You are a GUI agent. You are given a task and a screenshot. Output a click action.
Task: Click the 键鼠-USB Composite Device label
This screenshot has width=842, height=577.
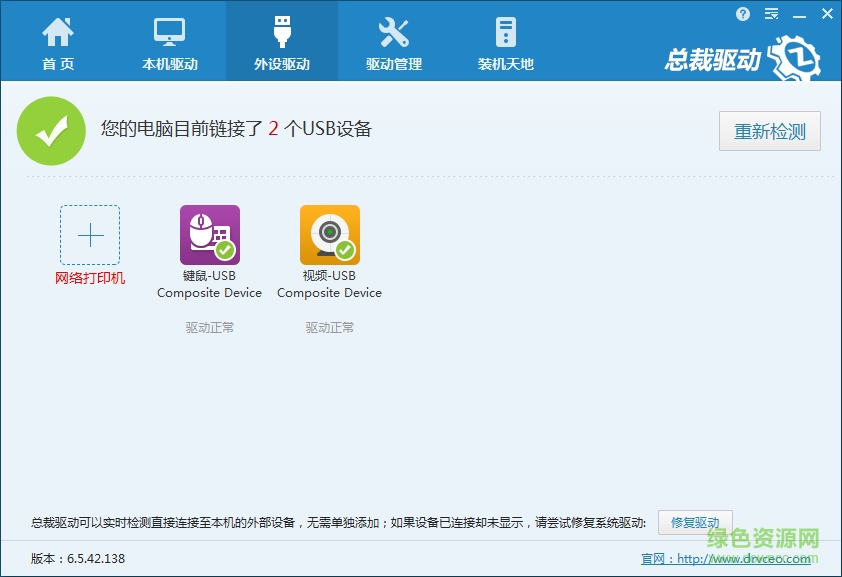coord(209,284)
